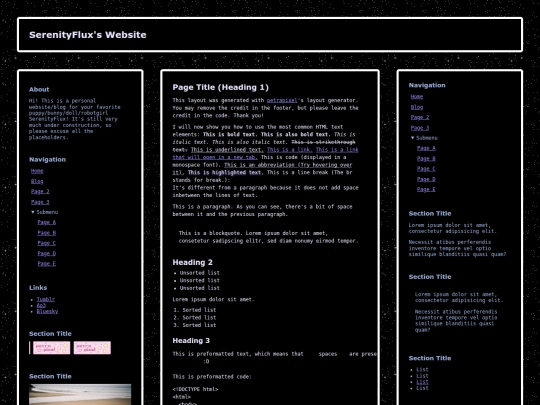Visit the Bluesky link
This screenshot has height=405, width=540.
pos(47,311)
